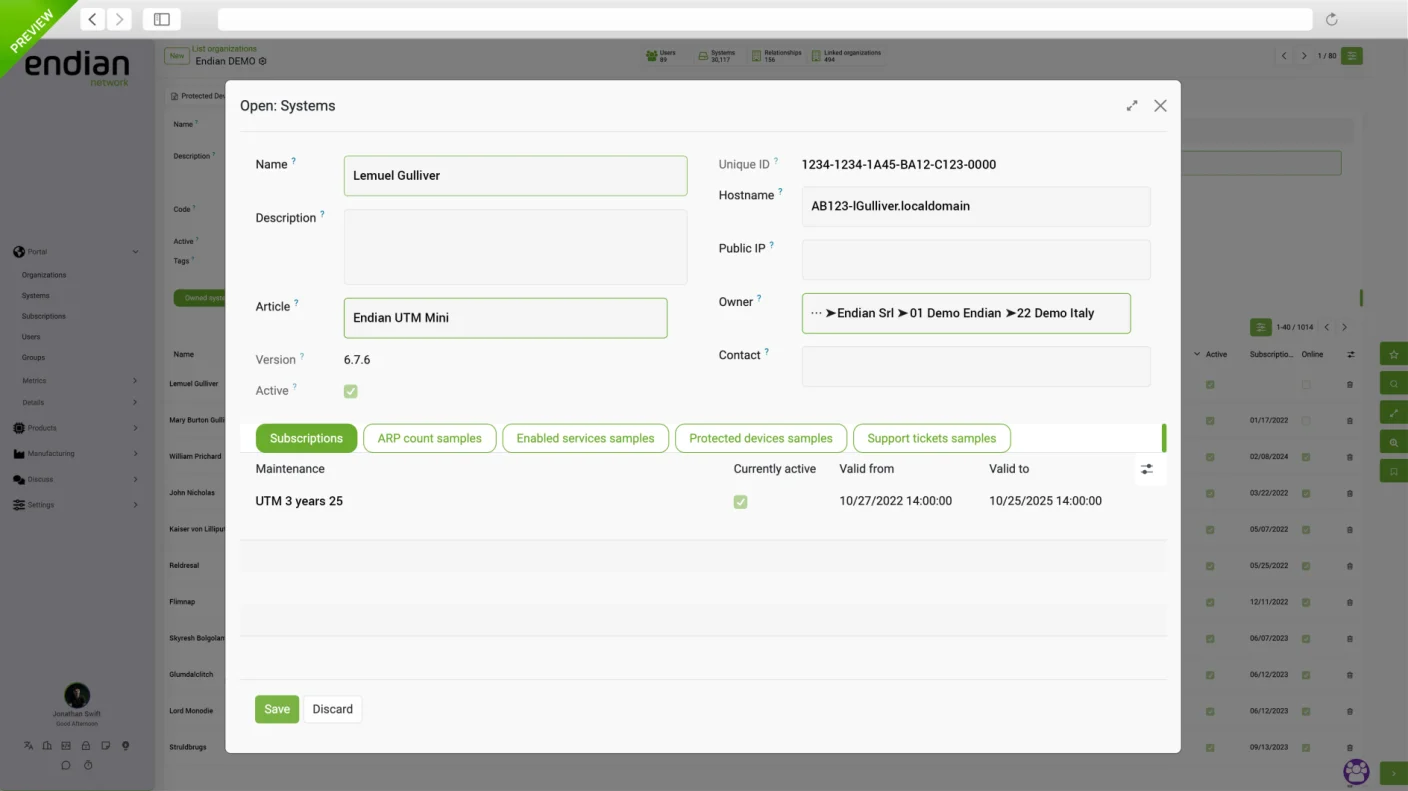This screenshot has height=791, width=1408.
Task: Open the Support tickets samples tab
Action: (931, 438)
